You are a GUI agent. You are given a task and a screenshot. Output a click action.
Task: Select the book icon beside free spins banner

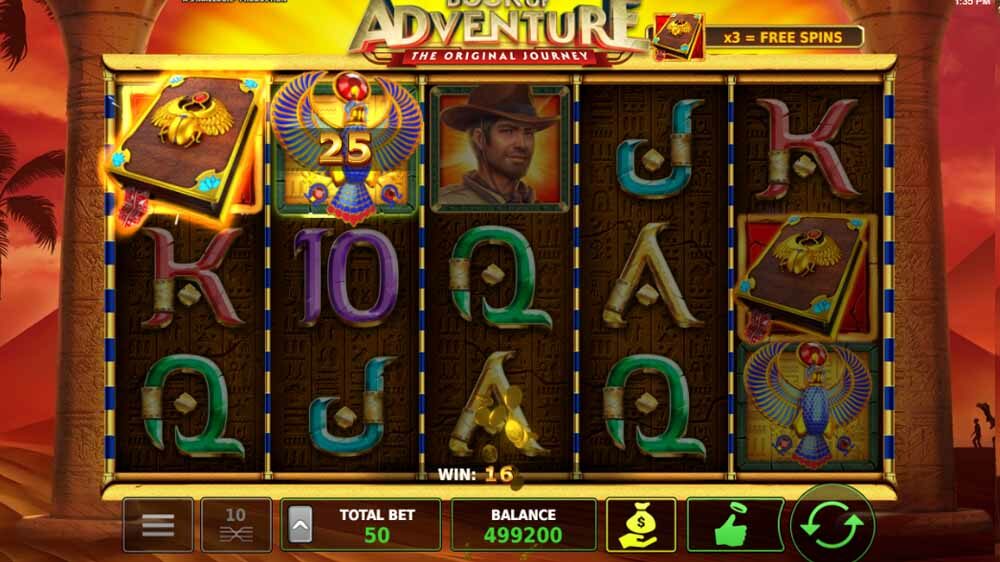point(678,36)
